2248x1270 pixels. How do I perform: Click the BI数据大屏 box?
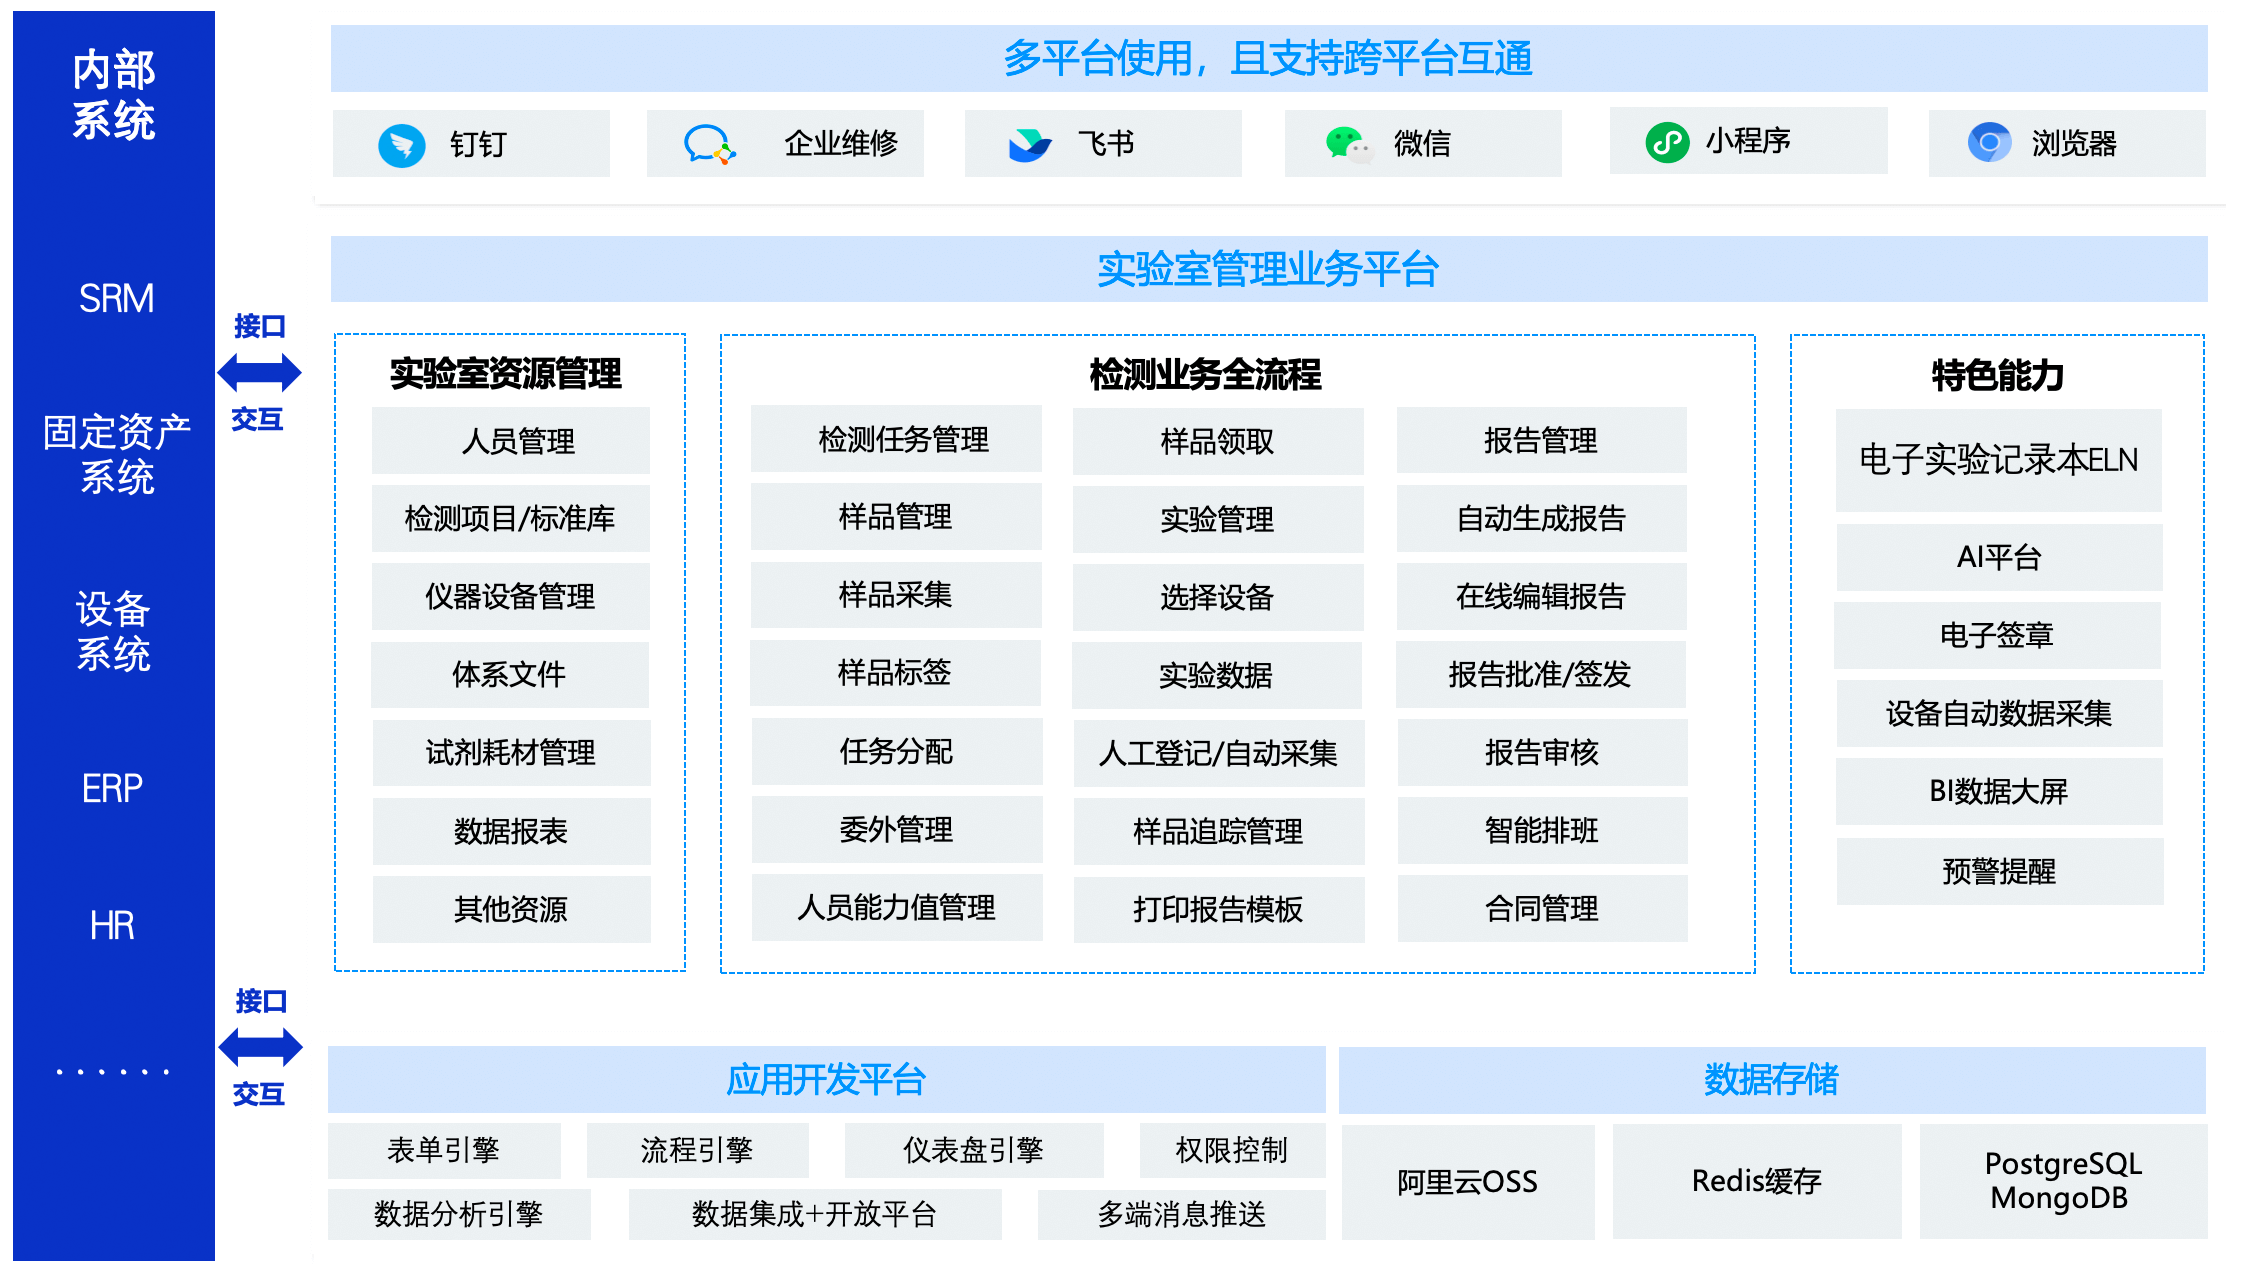click(1998, 791)
